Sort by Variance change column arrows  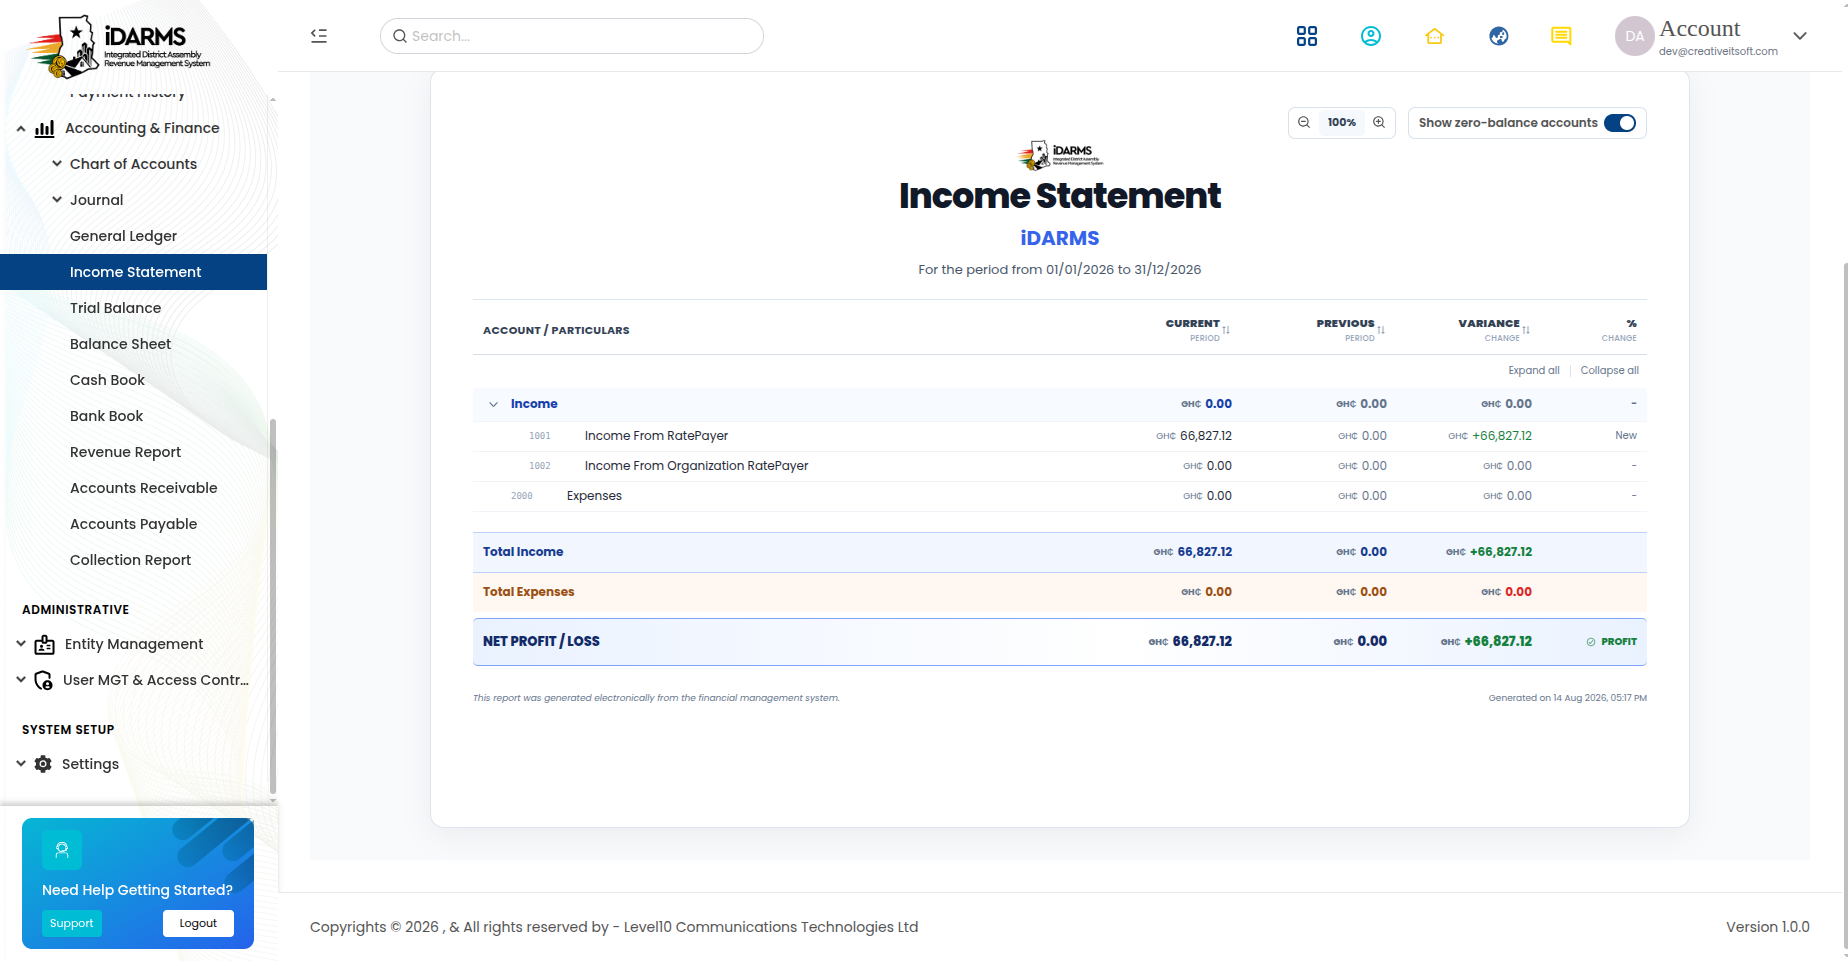(1526, 330)
